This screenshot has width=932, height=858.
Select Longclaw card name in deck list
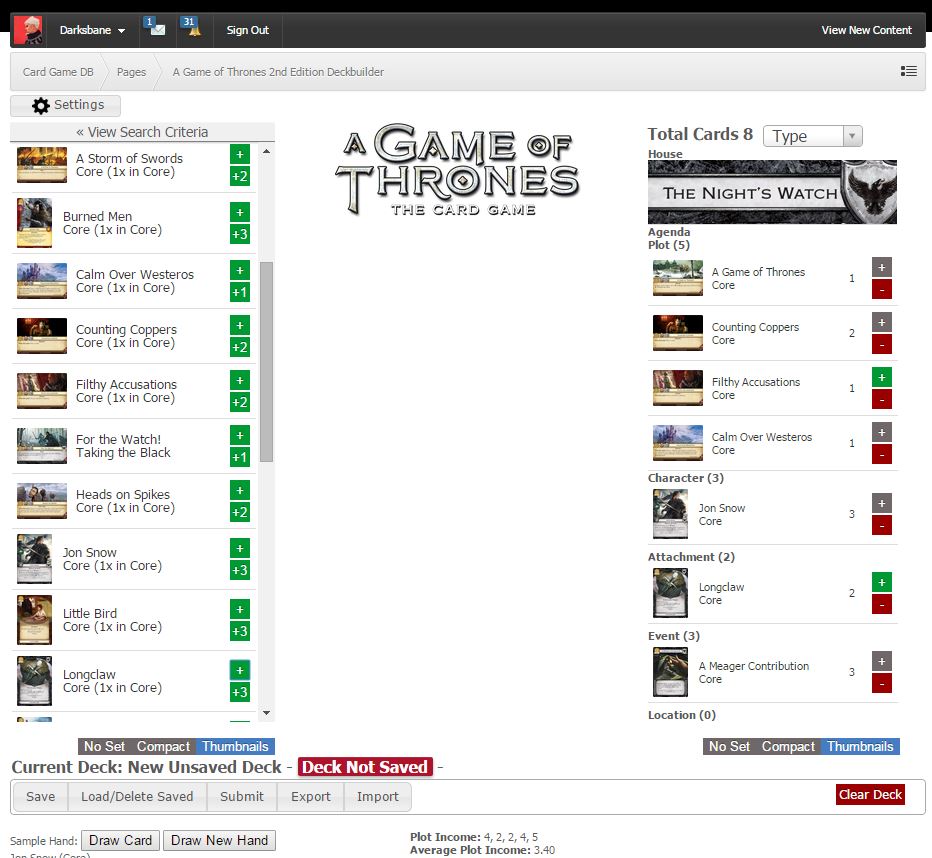point(722,587)
